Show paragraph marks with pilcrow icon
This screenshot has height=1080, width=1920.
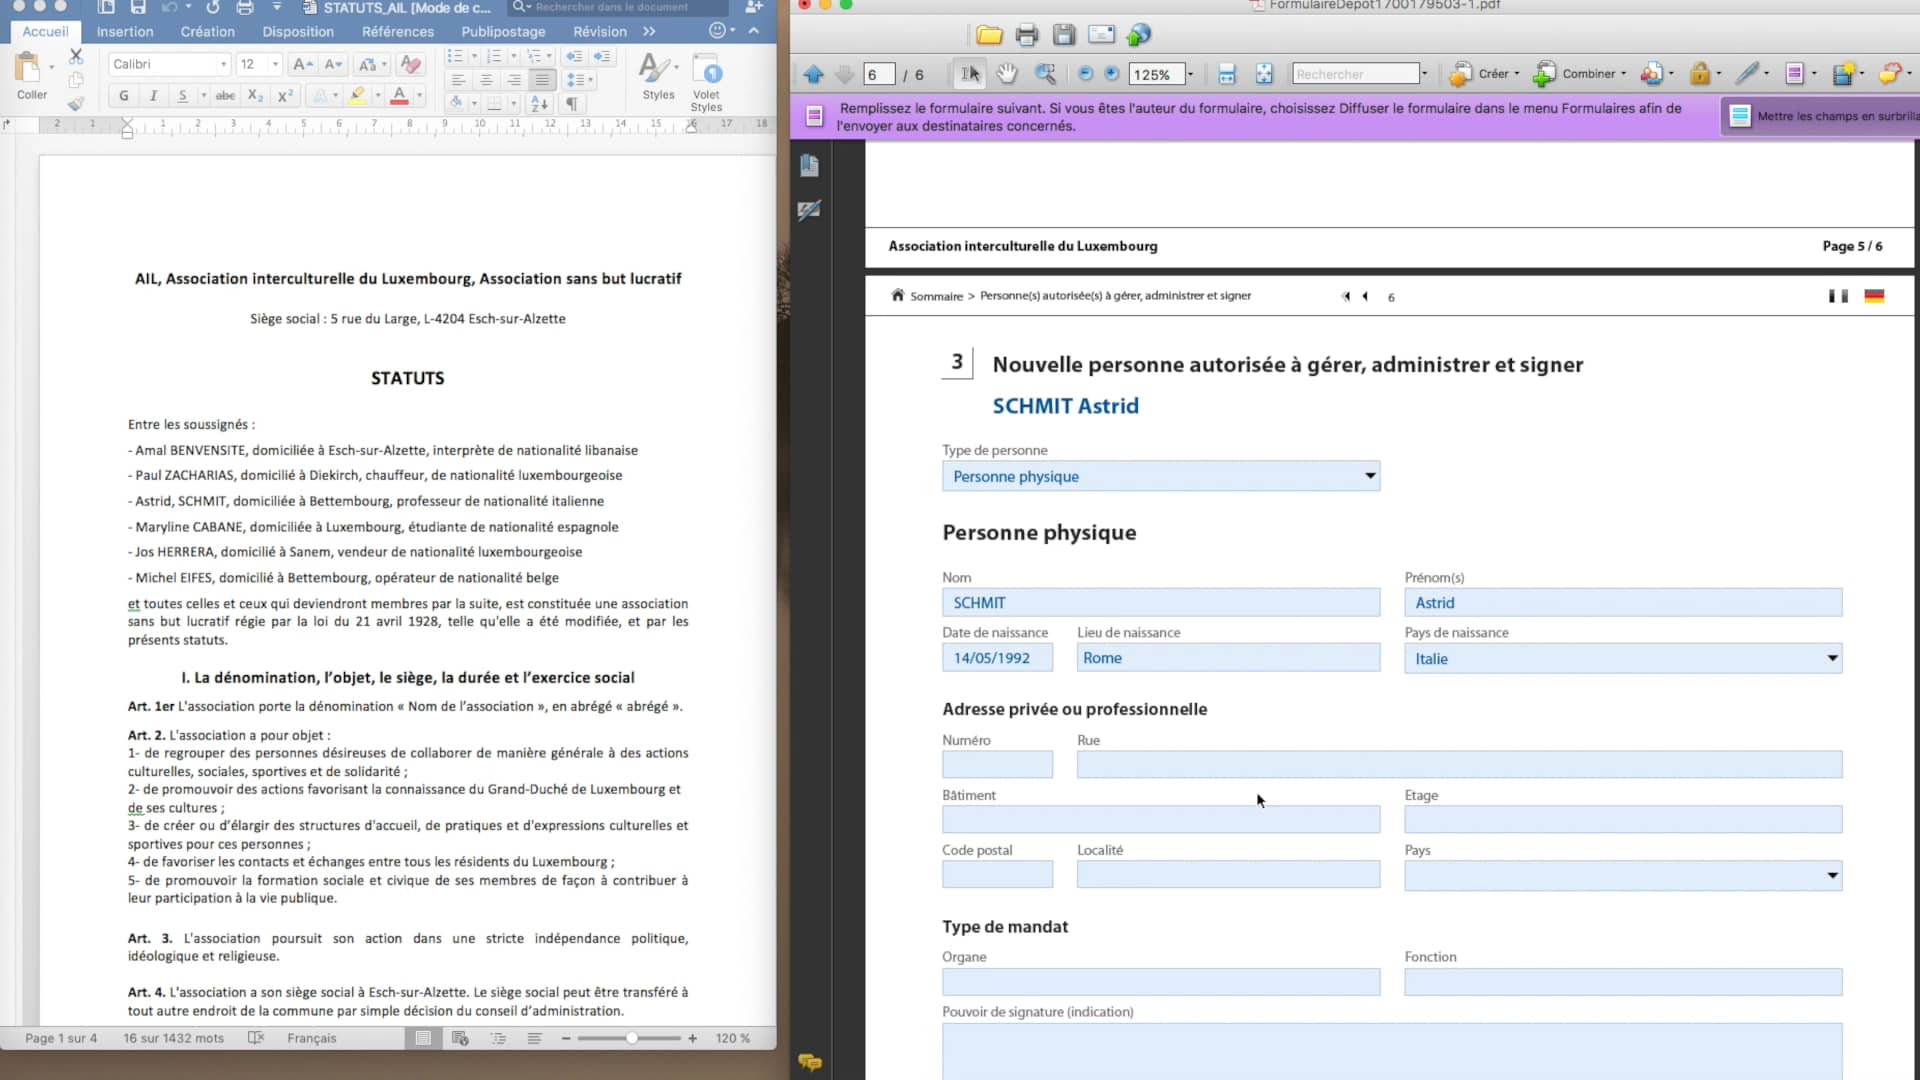click(x=572, y=104)
